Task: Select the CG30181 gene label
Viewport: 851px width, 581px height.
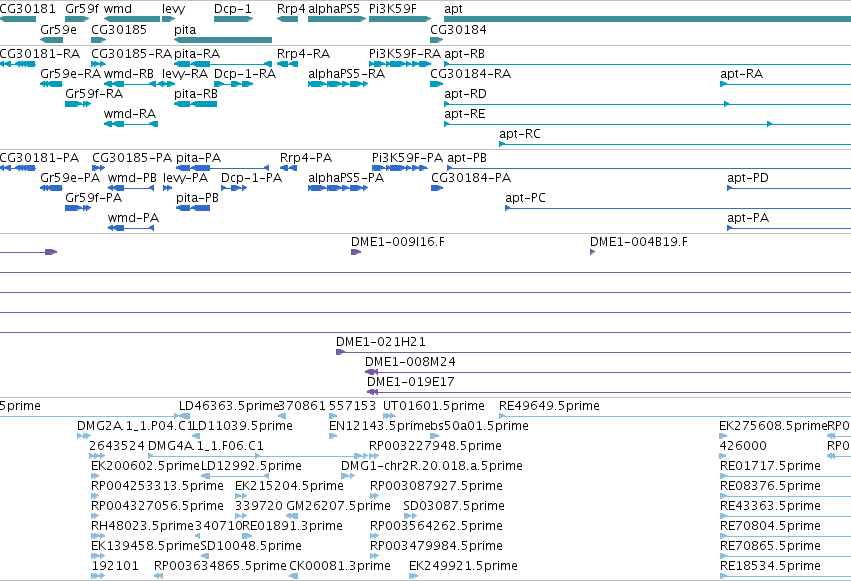Action: point(28,9)
